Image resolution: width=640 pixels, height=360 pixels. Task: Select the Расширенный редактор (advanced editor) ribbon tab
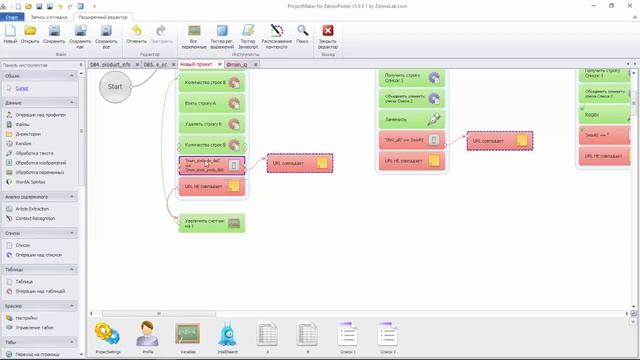(x=103, y=17)
